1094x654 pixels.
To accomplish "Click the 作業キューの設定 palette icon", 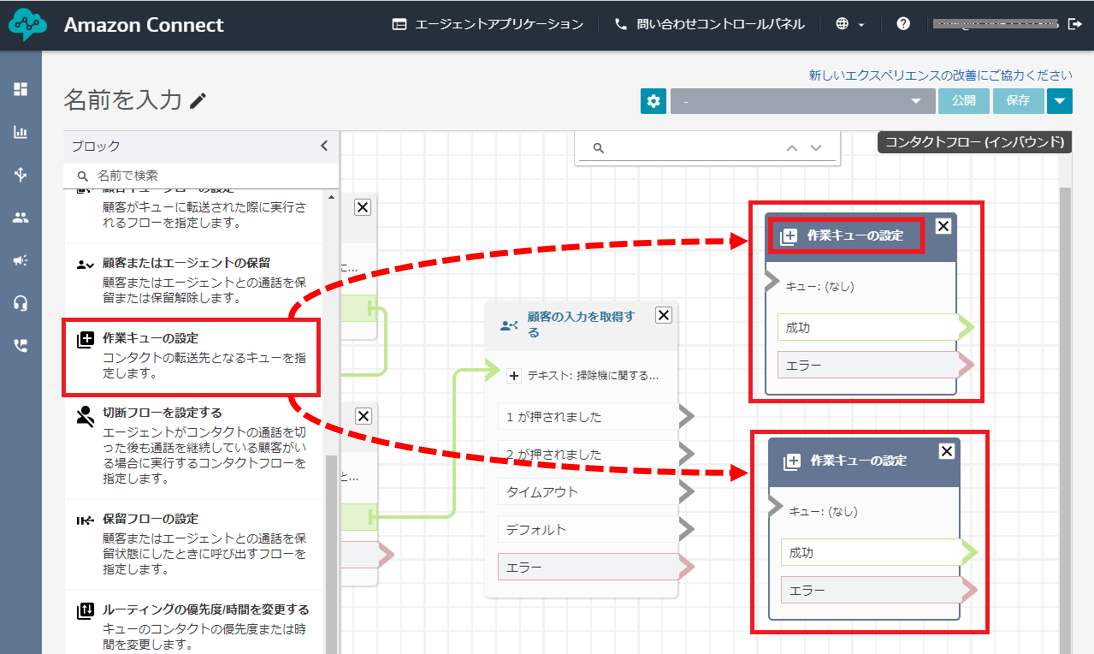I will click(85, 340).
